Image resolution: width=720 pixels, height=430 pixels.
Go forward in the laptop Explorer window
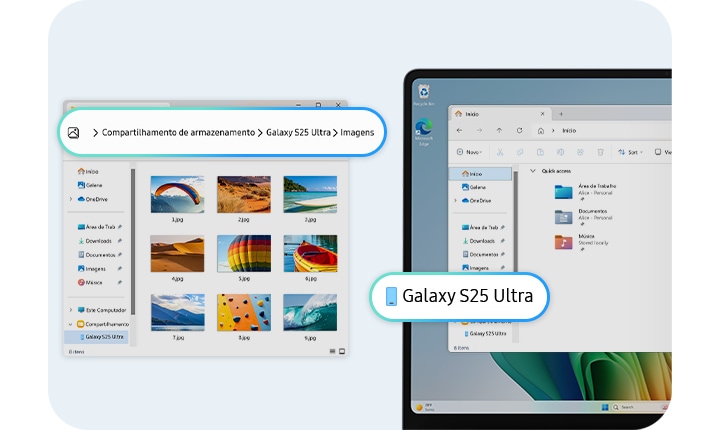click(x=479, y=130)
